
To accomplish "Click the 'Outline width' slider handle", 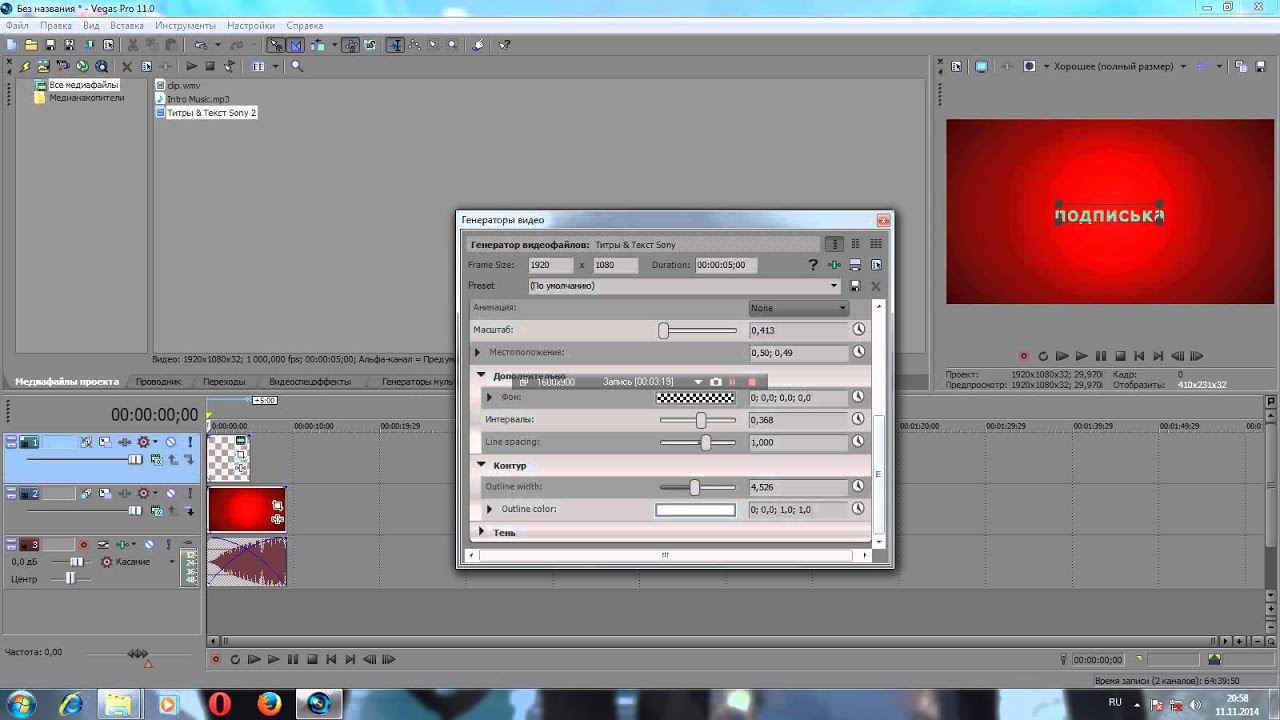I will [694, 487].
